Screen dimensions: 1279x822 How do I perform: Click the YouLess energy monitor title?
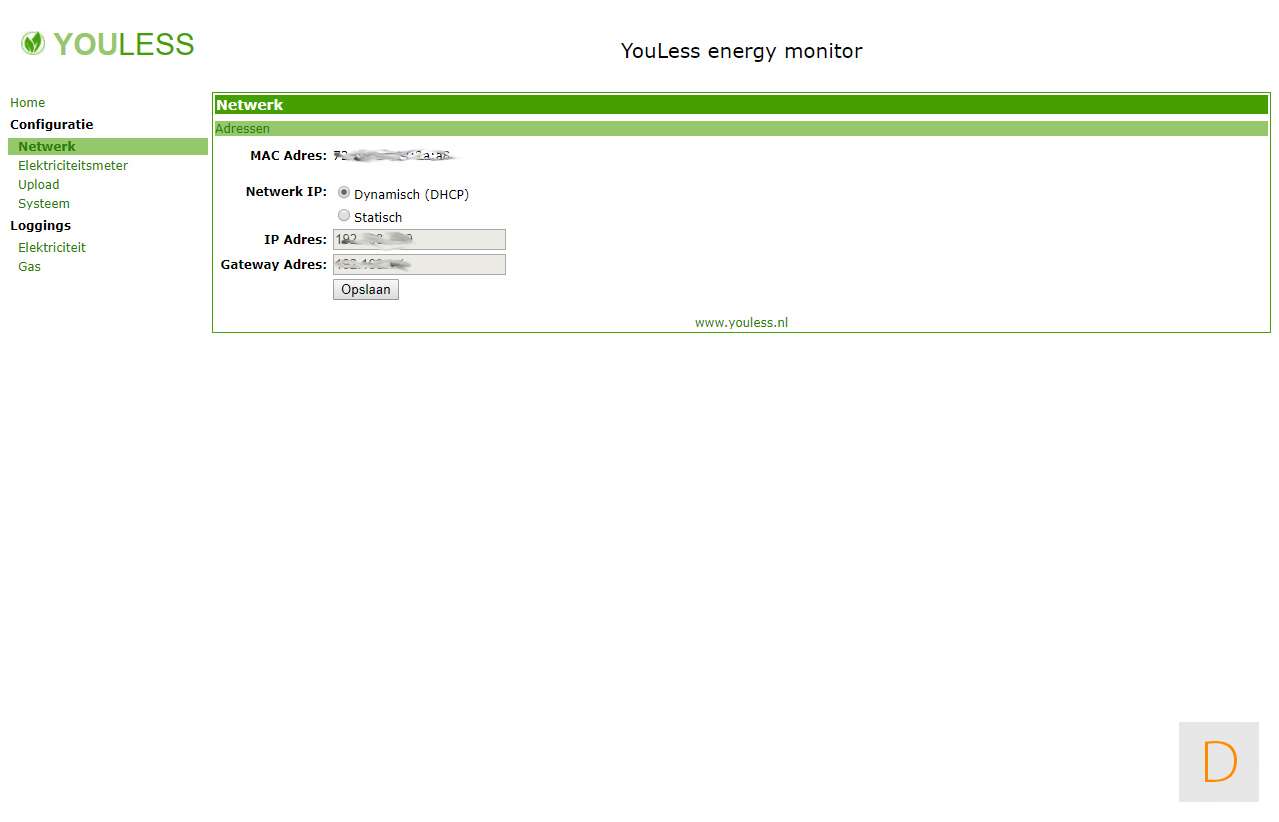pyautogui.click(x=741, y=51)
